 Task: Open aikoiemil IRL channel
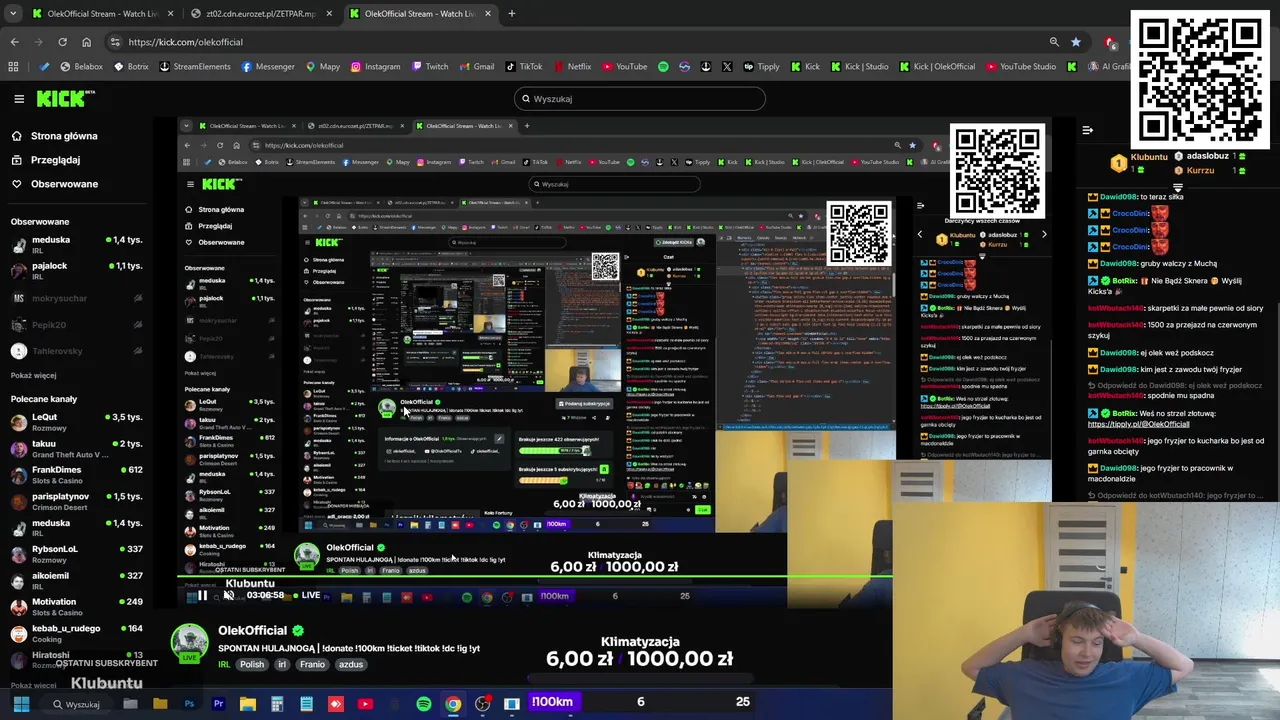77,580
